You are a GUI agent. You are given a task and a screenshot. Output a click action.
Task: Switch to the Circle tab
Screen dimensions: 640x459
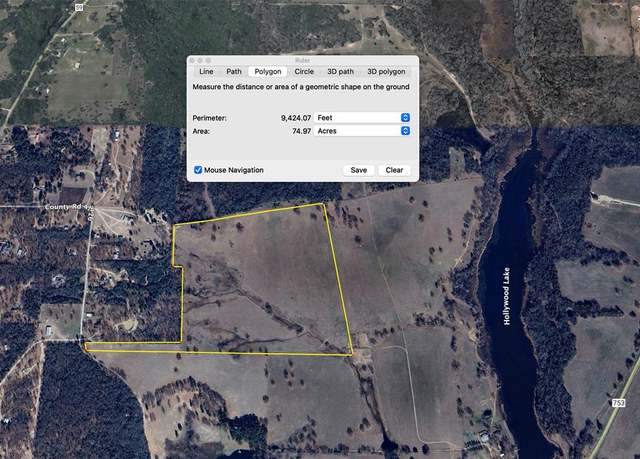click(304, 71)
